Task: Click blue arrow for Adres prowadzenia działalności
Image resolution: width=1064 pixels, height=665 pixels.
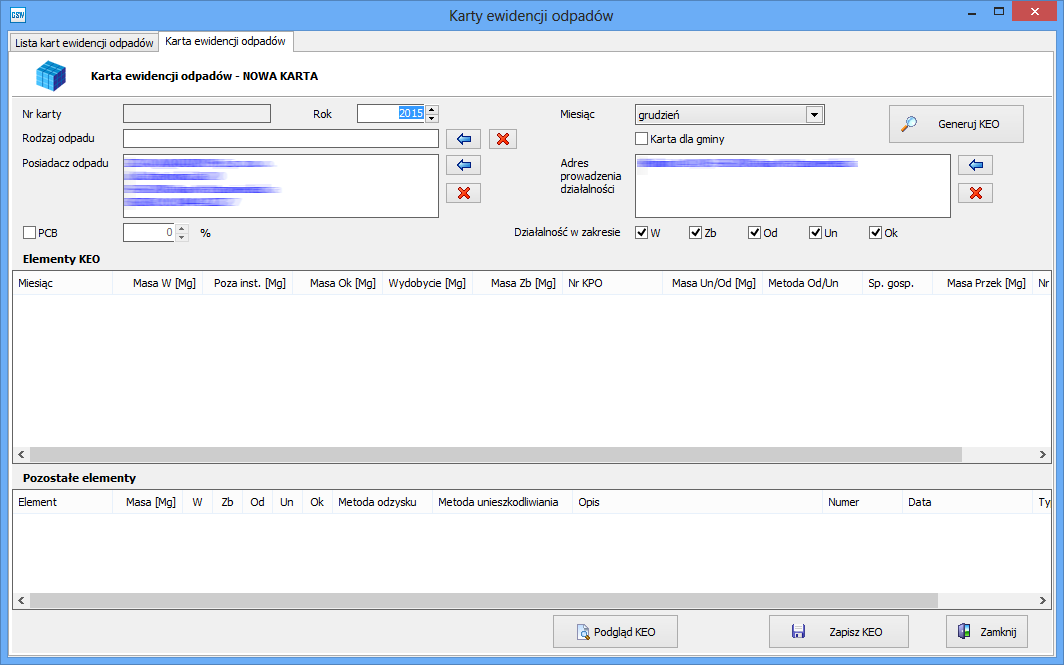Action: (975, 165)
